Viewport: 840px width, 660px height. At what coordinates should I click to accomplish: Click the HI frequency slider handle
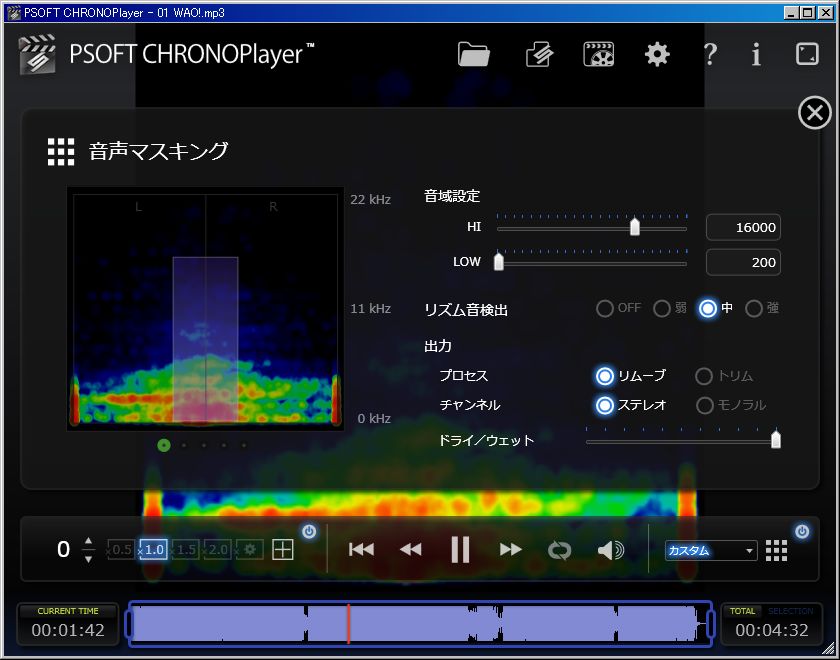(635, 227)
